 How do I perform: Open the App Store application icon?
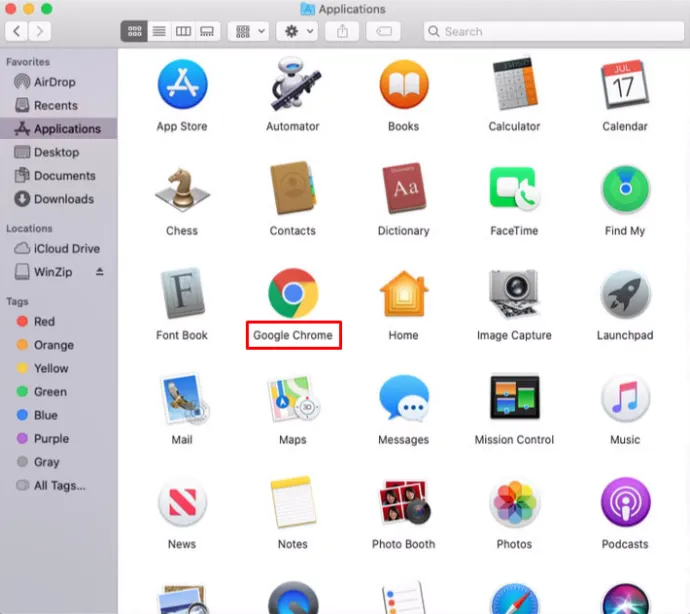pyautogui.click(x=182, y=85)
